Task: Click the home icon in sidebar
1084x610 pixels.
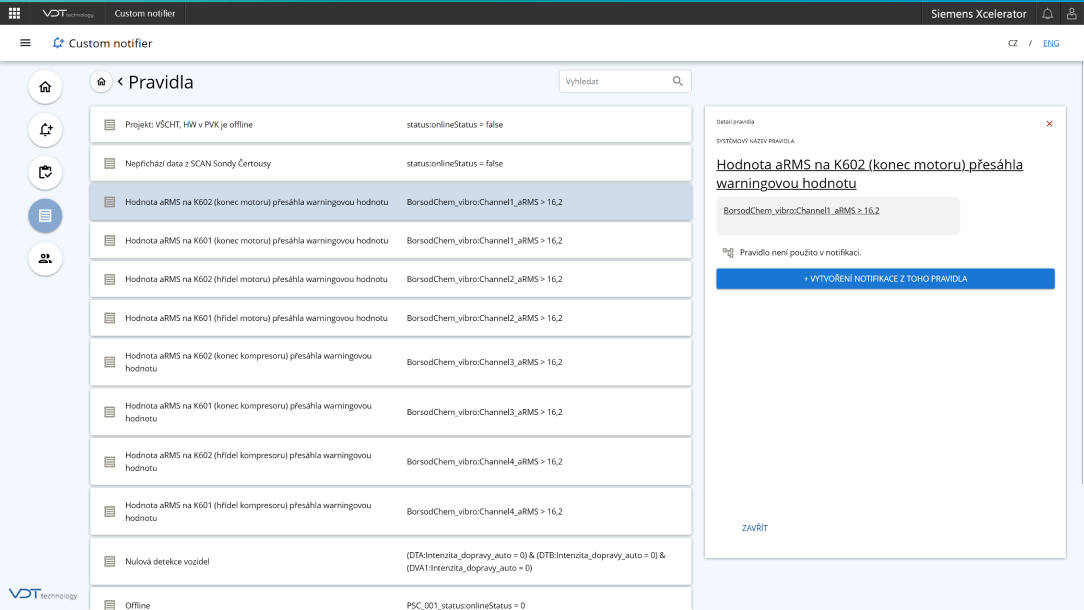Action: (x=45, y=87)
